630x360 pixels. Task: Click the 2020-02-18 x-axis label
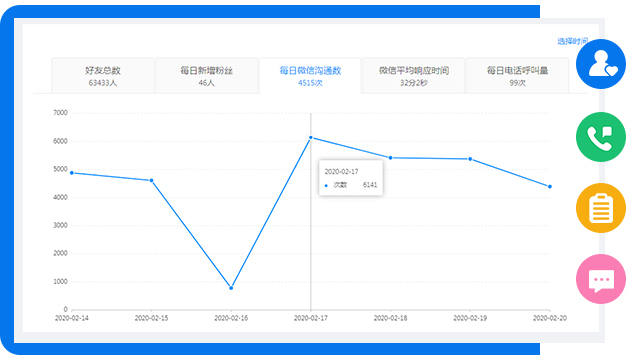(391, 318)
